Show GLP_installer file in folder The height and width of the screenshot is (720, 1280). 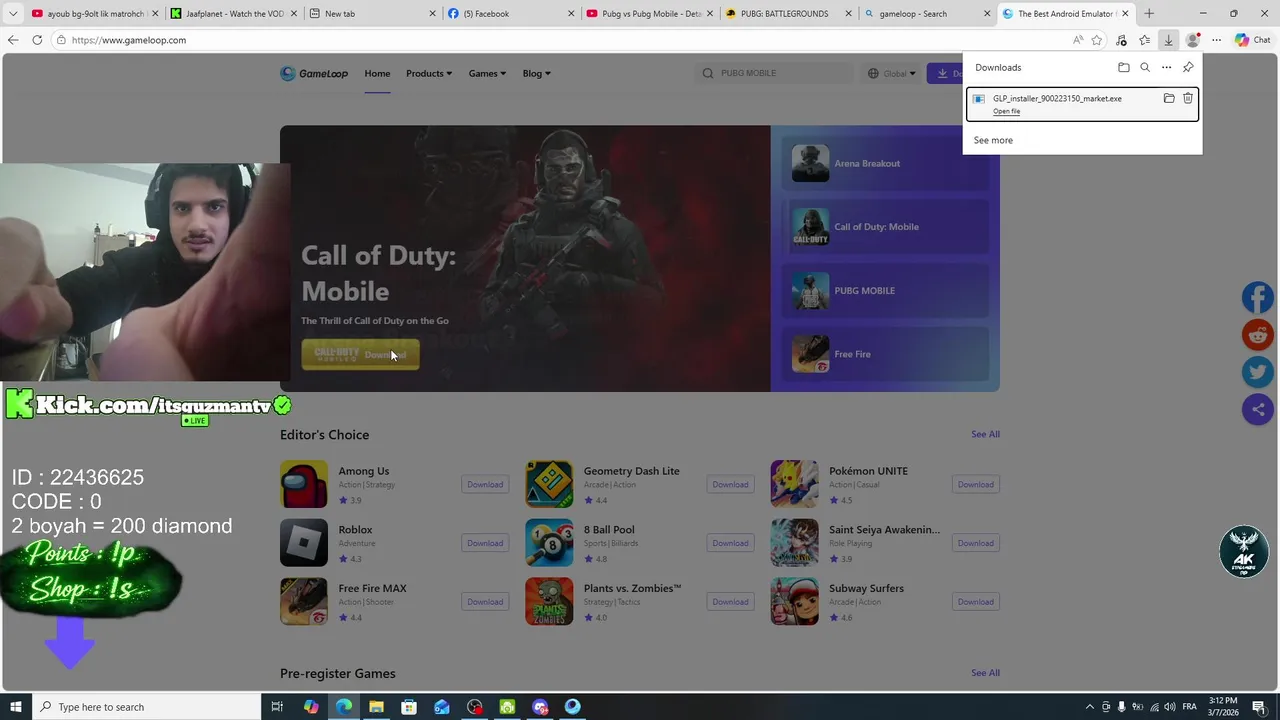coord(1169,98)
